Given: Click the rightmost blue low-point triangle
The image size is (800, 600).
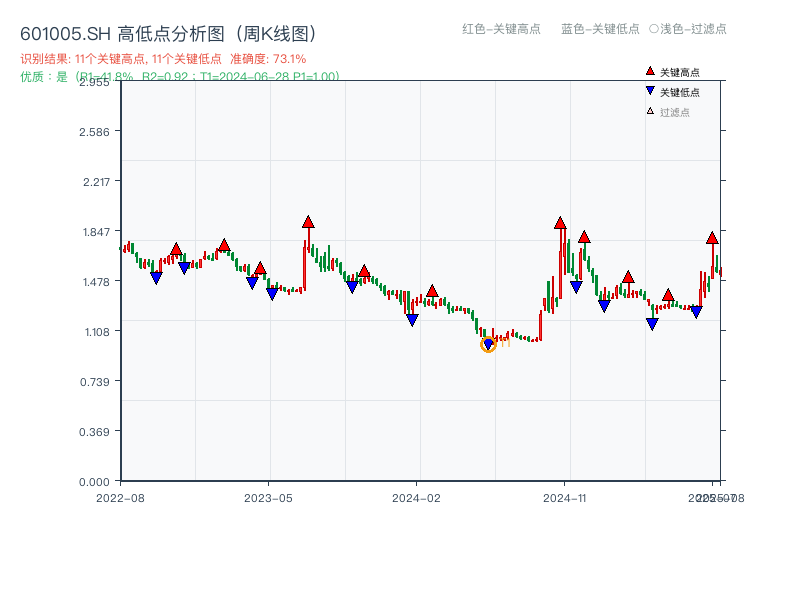Looking at the screenshot, I should (x=696, y=312).
